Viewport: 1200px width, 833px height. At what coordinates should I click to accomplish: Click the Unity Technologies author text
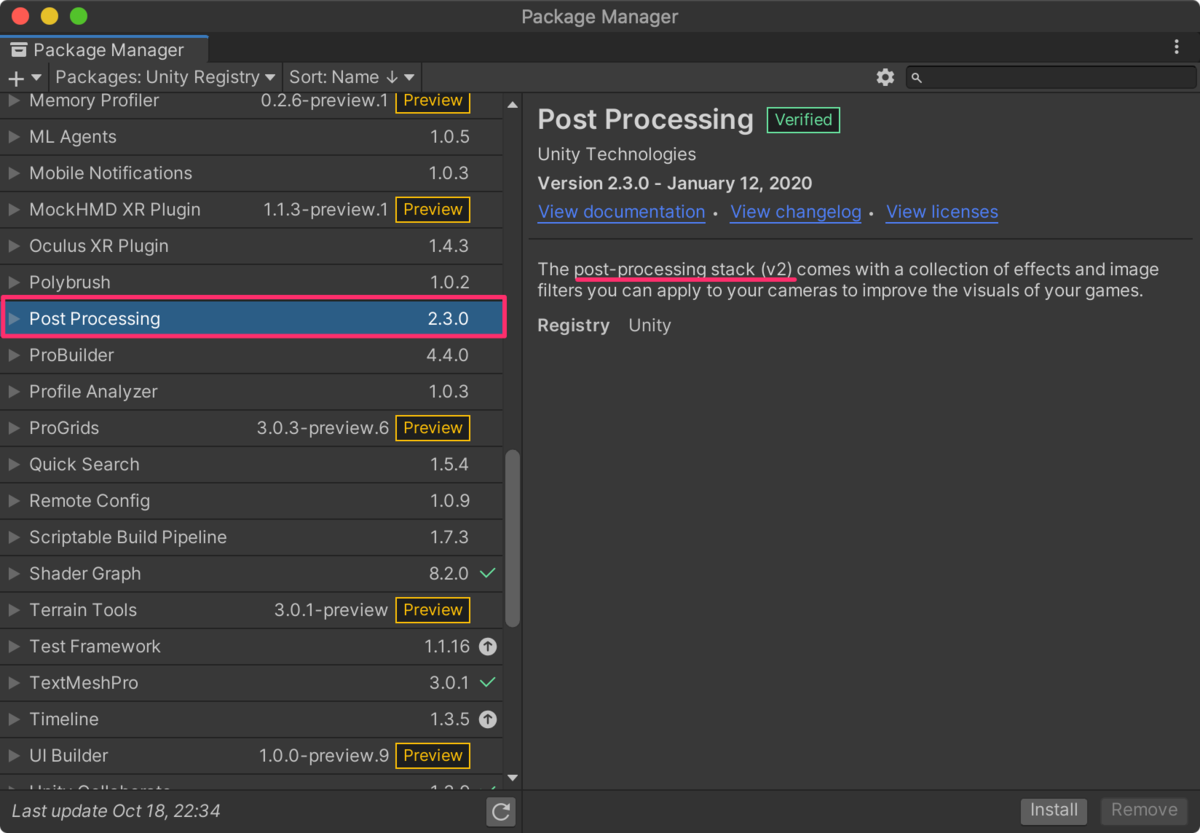[x=617, y=155]
